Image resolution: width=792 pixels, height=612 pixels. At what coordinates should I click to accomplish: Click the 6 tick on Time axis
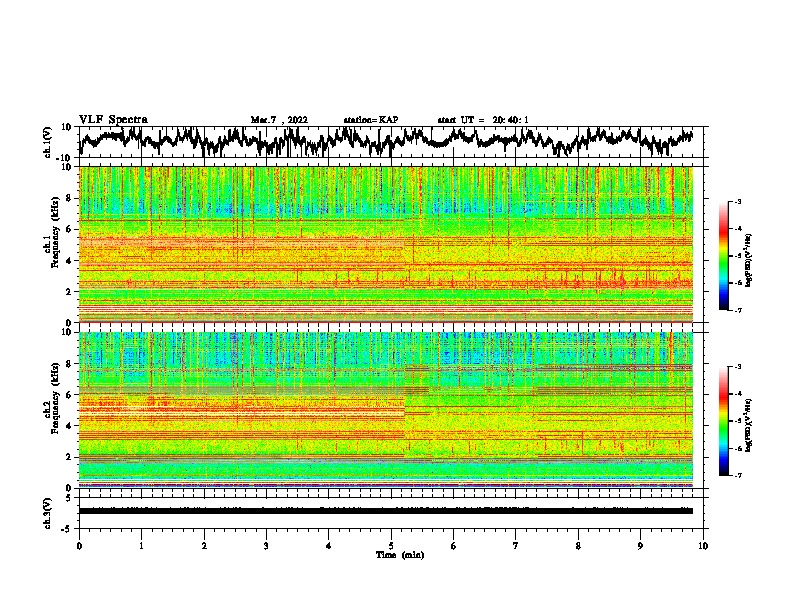(454, 546)
